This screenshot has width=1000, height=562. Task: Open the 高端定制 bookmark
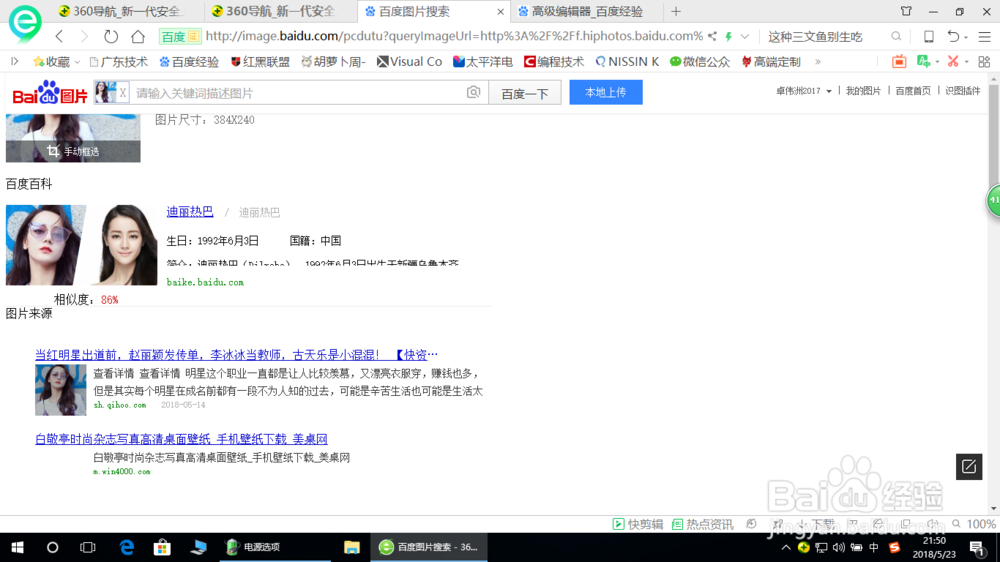pos(771,61)
